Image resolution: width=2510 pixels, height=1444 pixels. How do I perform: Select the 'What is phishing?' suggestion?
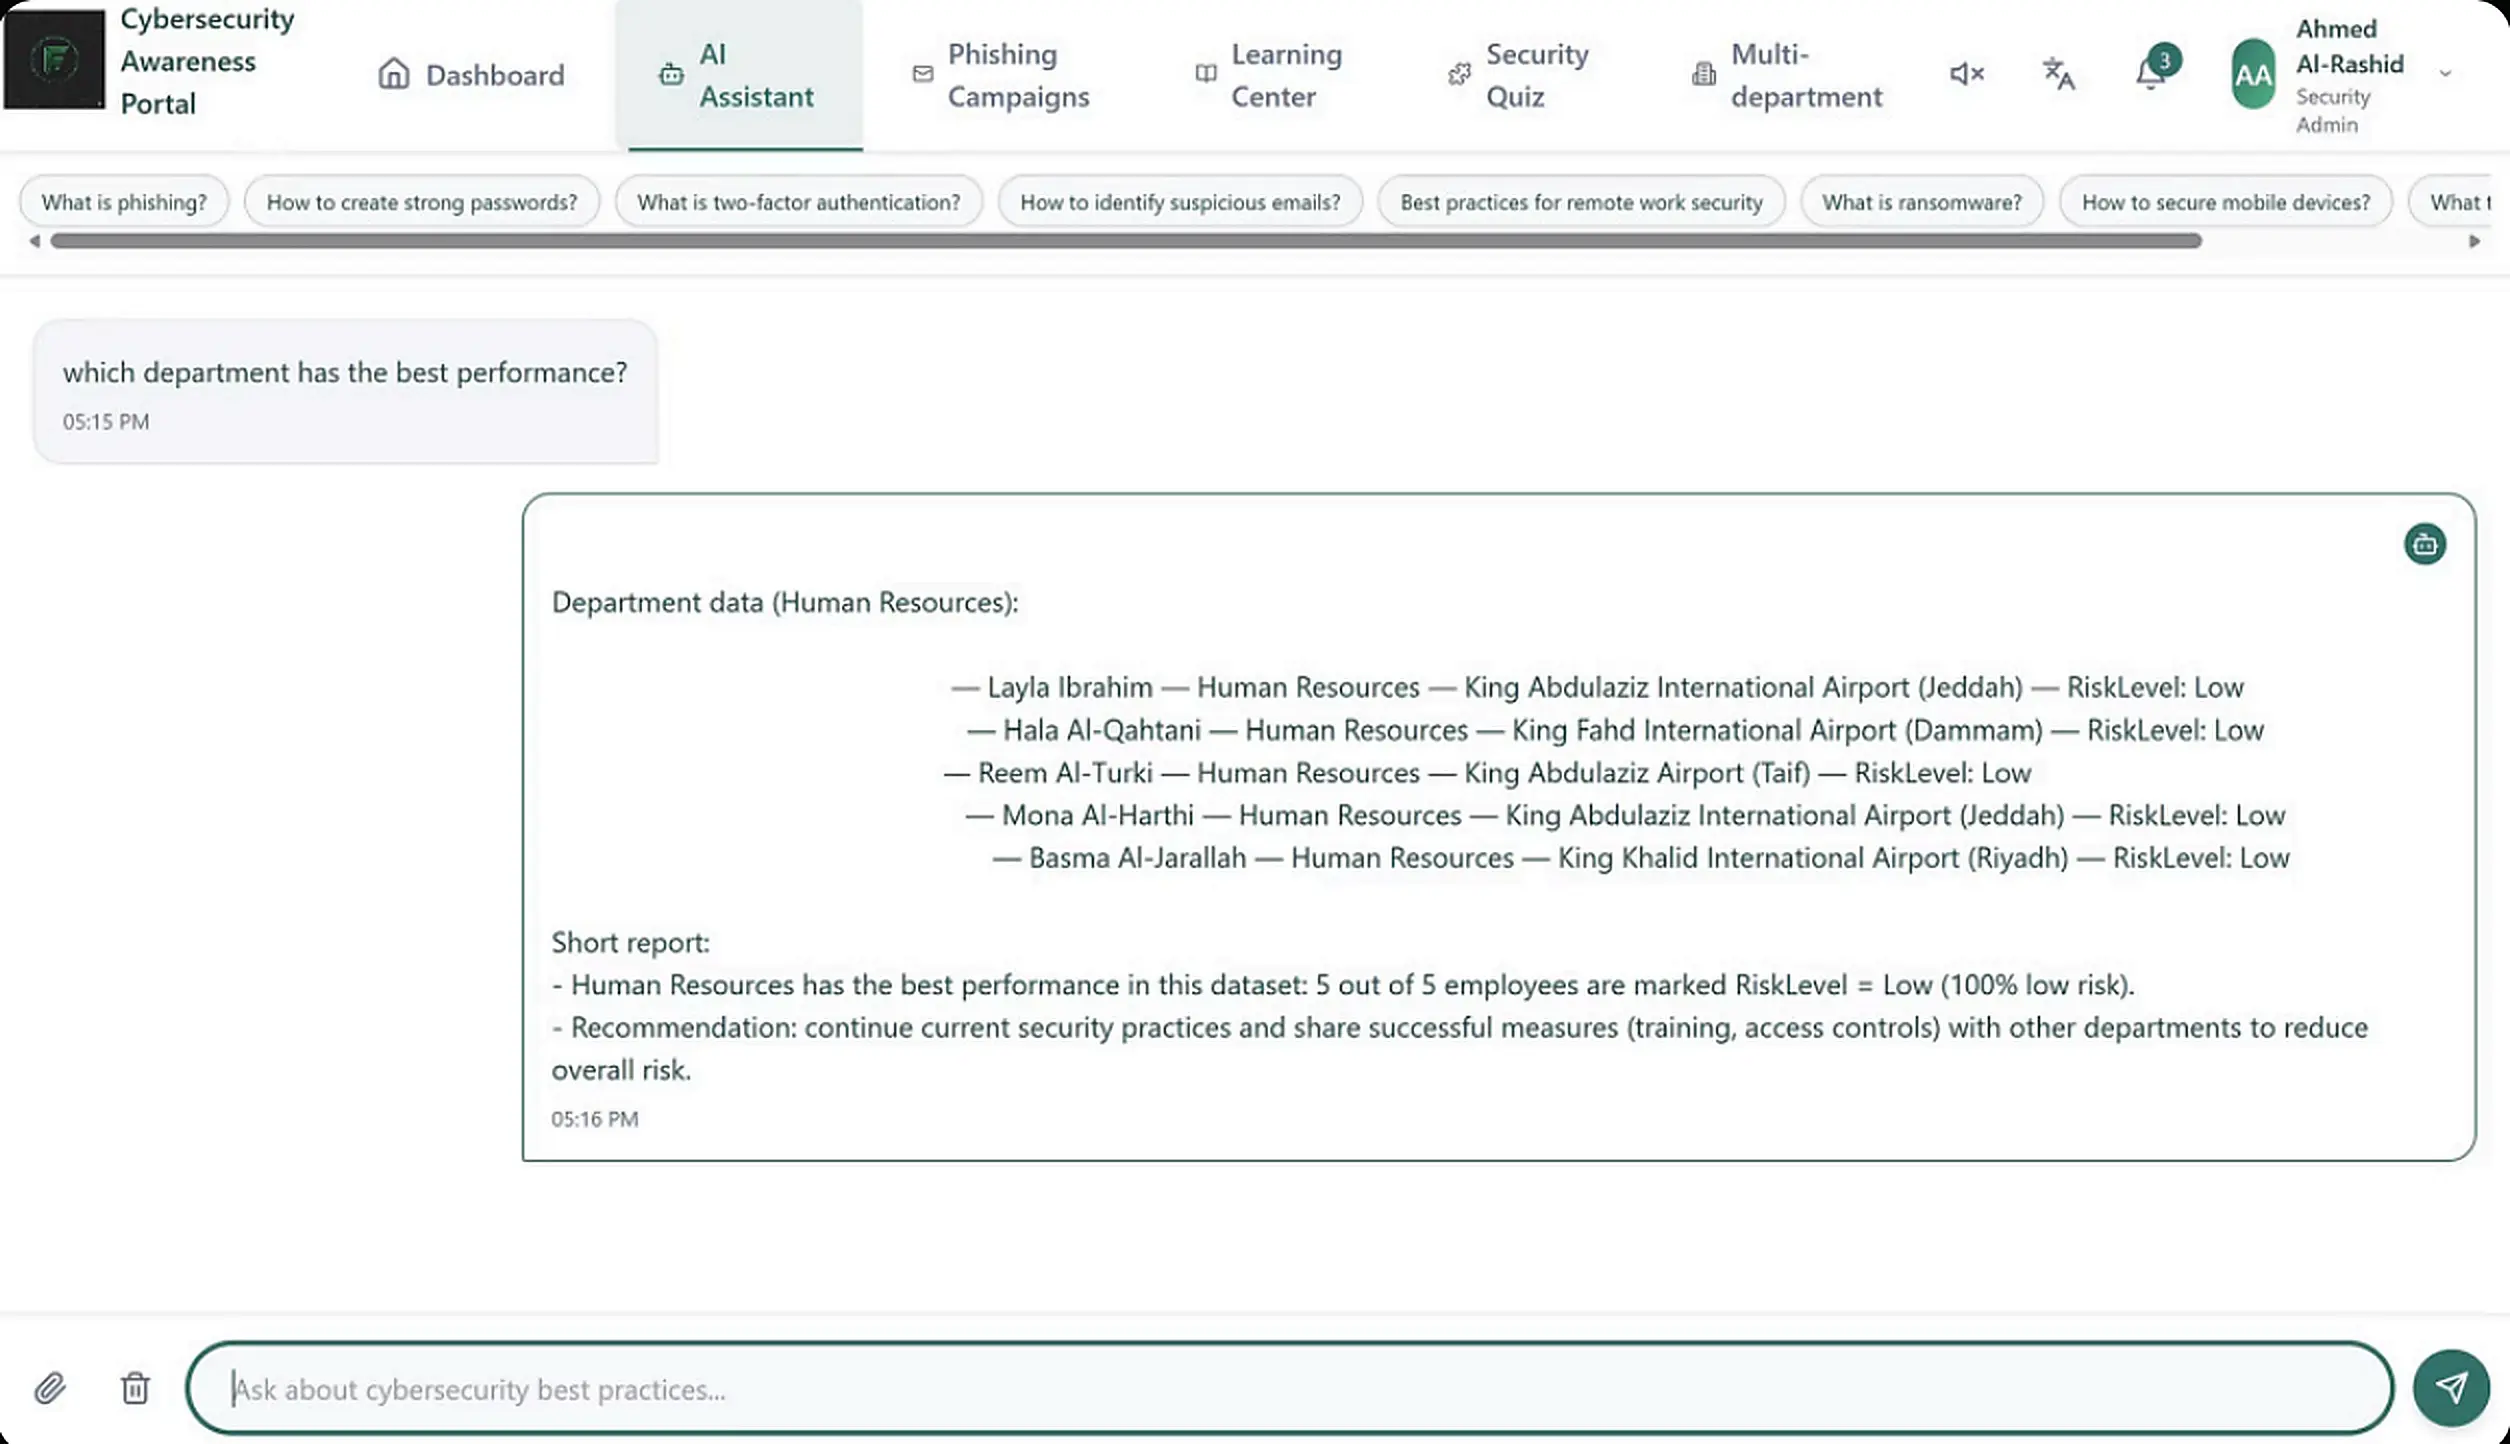tap(124, 202)
